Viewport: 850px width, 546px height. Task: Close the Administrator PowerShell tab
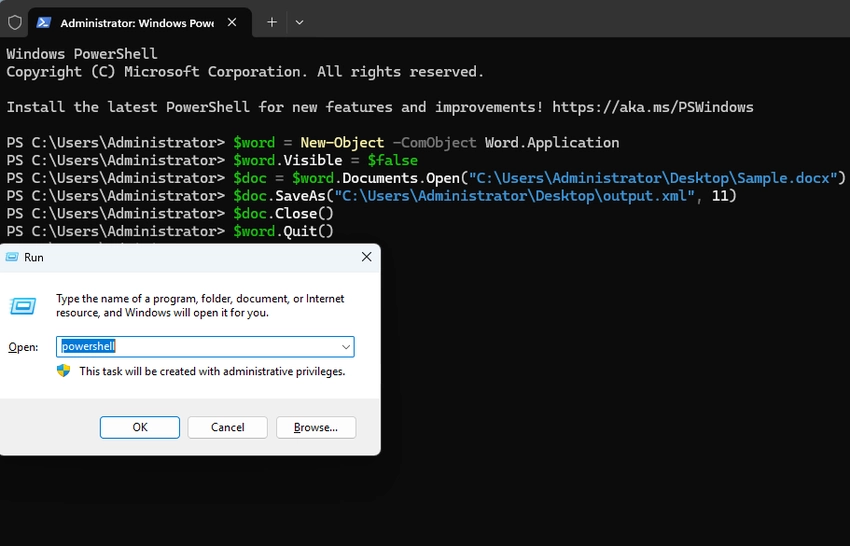(x=232, y=22)
